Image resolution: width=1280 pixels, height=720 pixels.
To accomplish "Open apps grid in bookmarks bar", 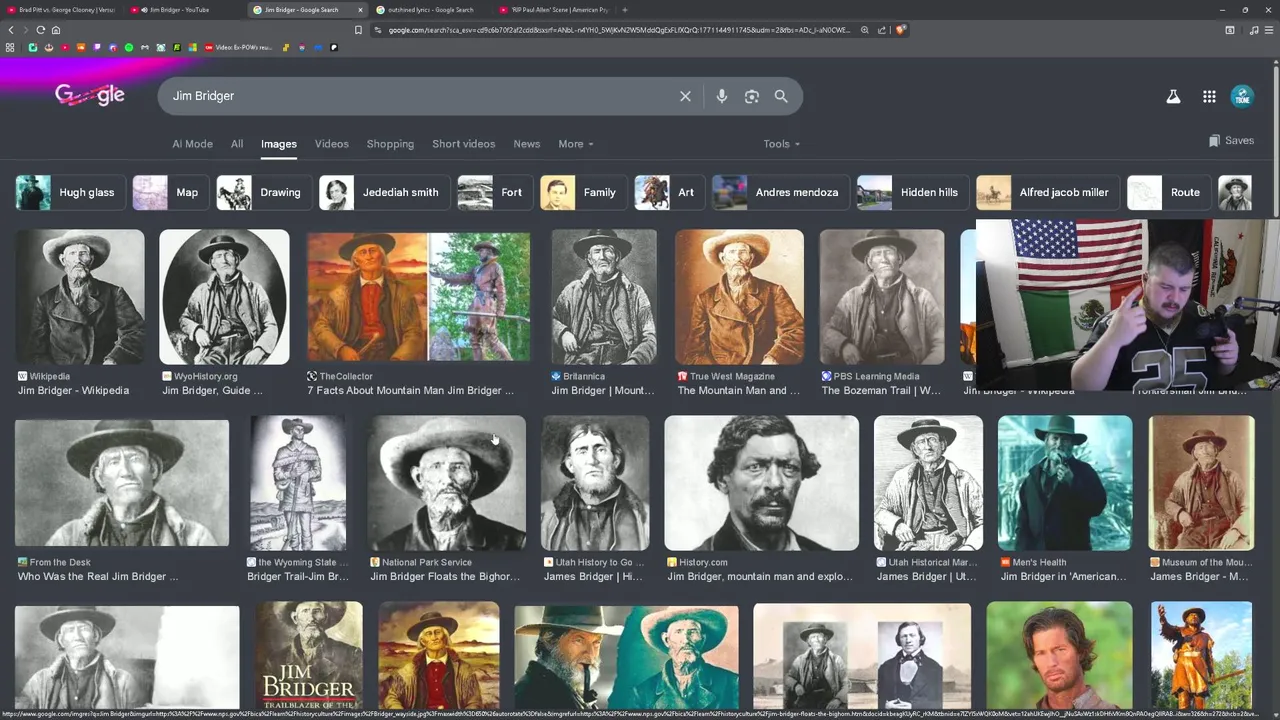I will (10, 47).
